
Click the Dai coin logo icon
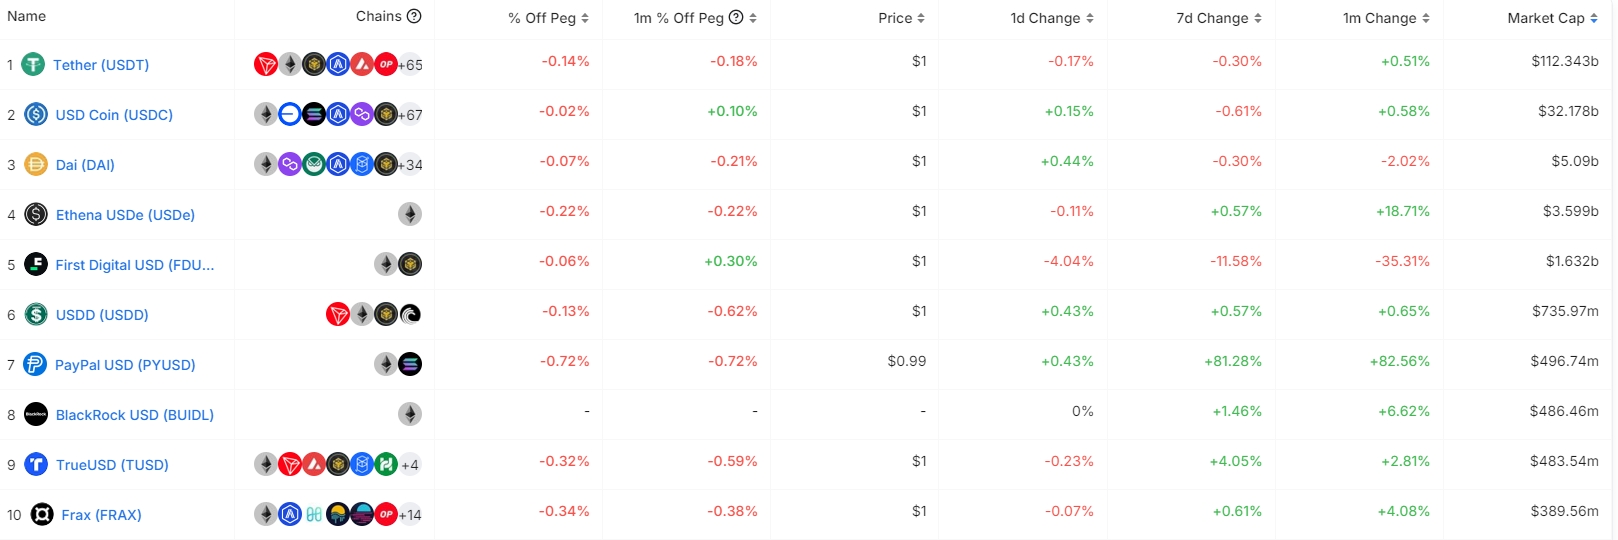[x=36, y=164]
